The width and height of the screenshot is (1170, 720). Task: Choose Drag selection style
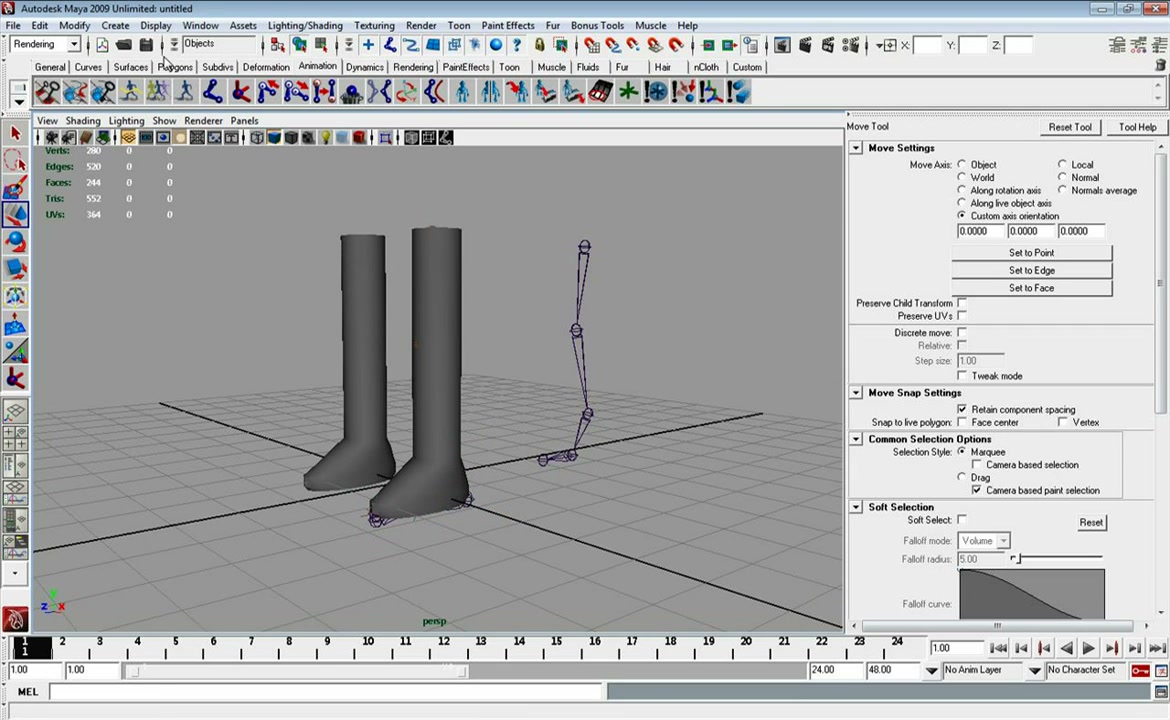962,477
